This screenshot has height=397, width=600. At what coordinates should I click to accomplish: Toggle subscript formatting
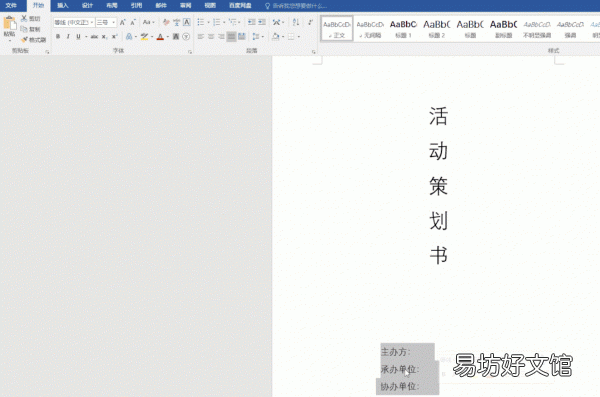pyautogui.click(x=104, y=37)
